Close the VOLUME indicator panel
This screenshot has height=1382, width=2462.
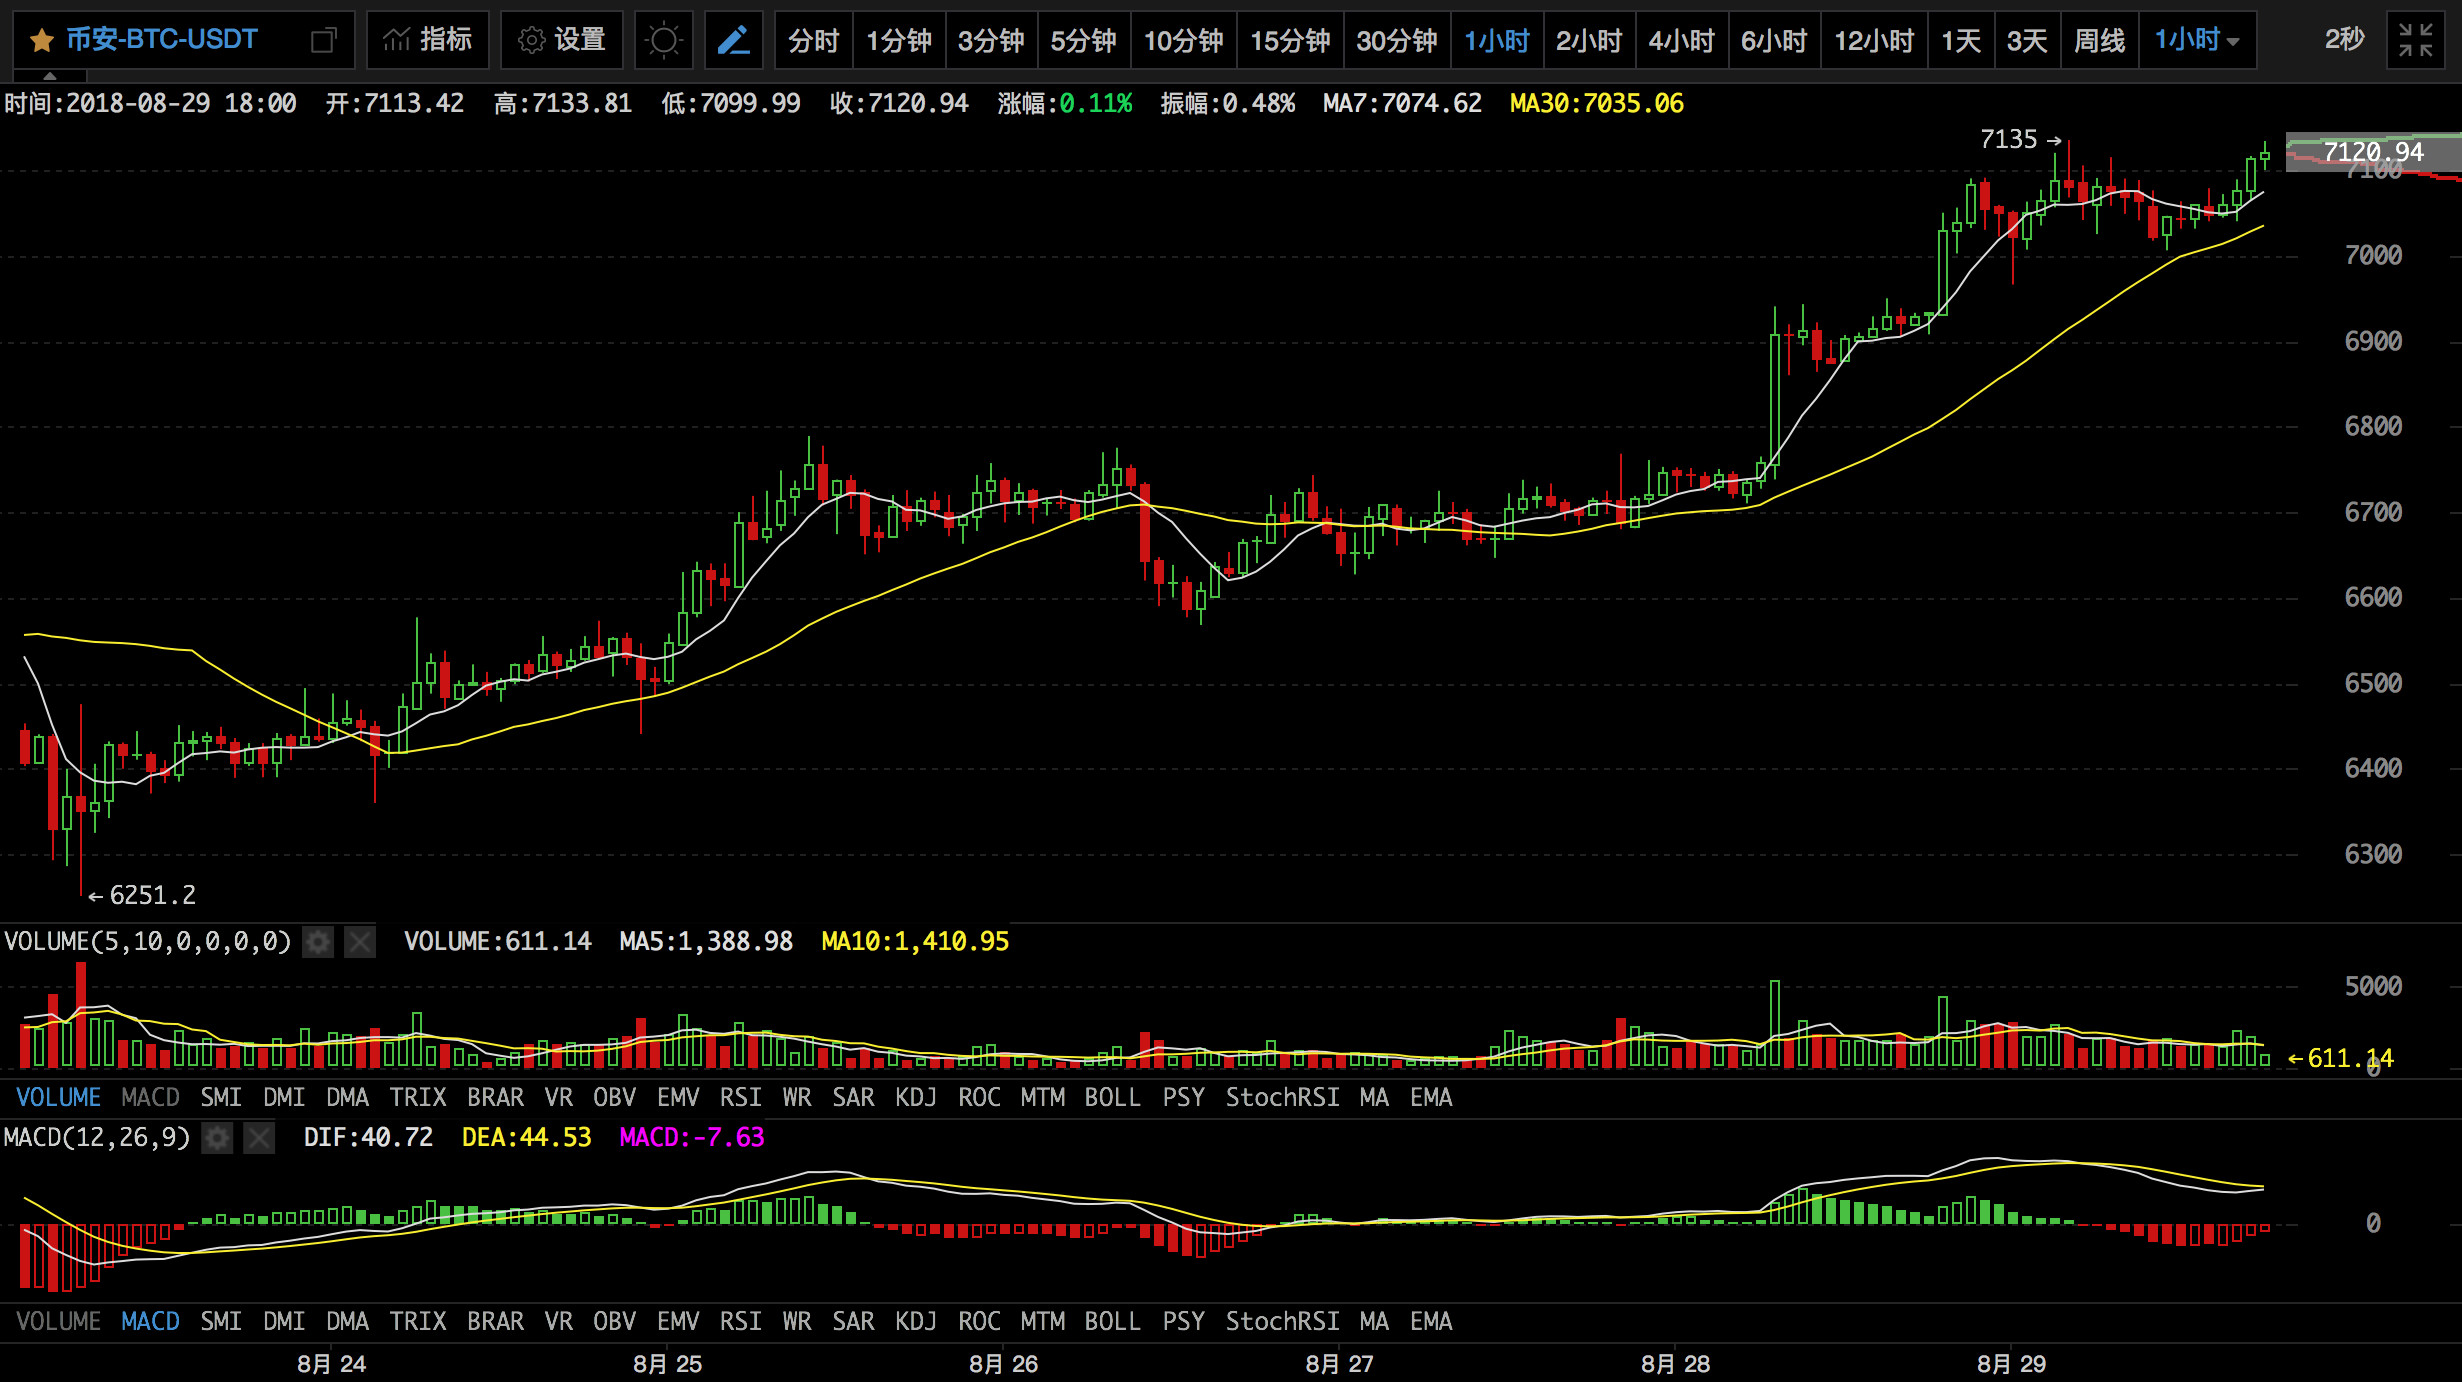coord(360,942)
